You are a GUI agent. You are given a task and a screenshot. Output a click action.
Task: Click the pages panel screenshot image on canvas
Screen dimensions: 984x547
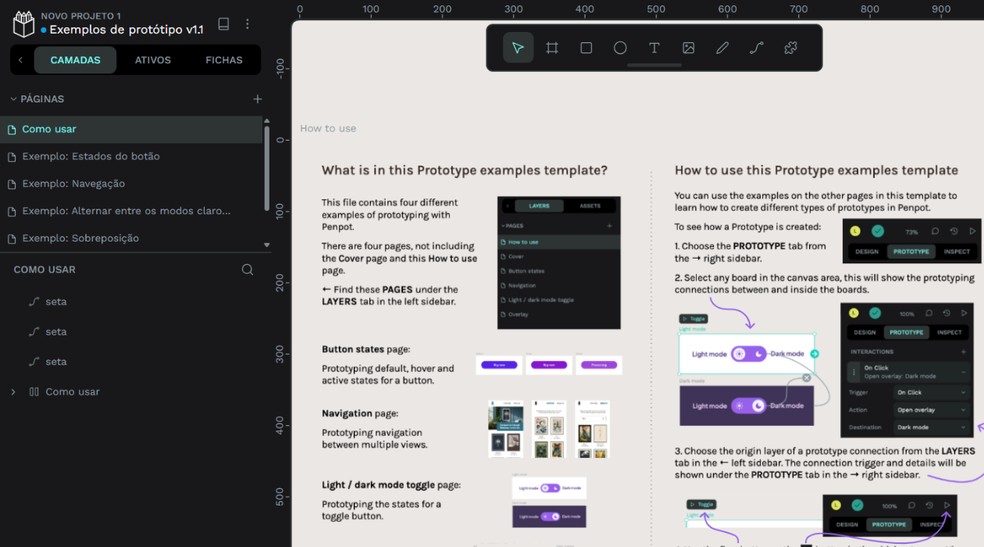(559, 263)
